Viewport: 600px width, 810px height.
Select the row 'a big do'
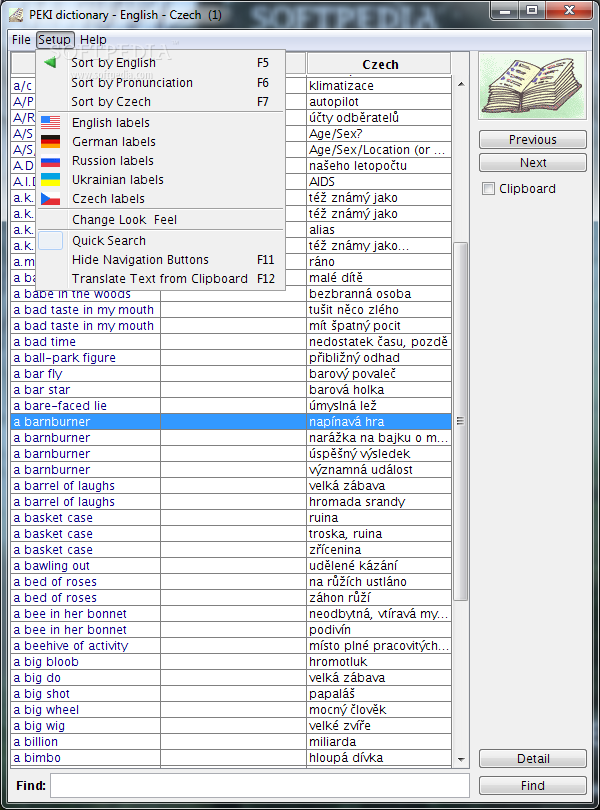tap(231, 678)
